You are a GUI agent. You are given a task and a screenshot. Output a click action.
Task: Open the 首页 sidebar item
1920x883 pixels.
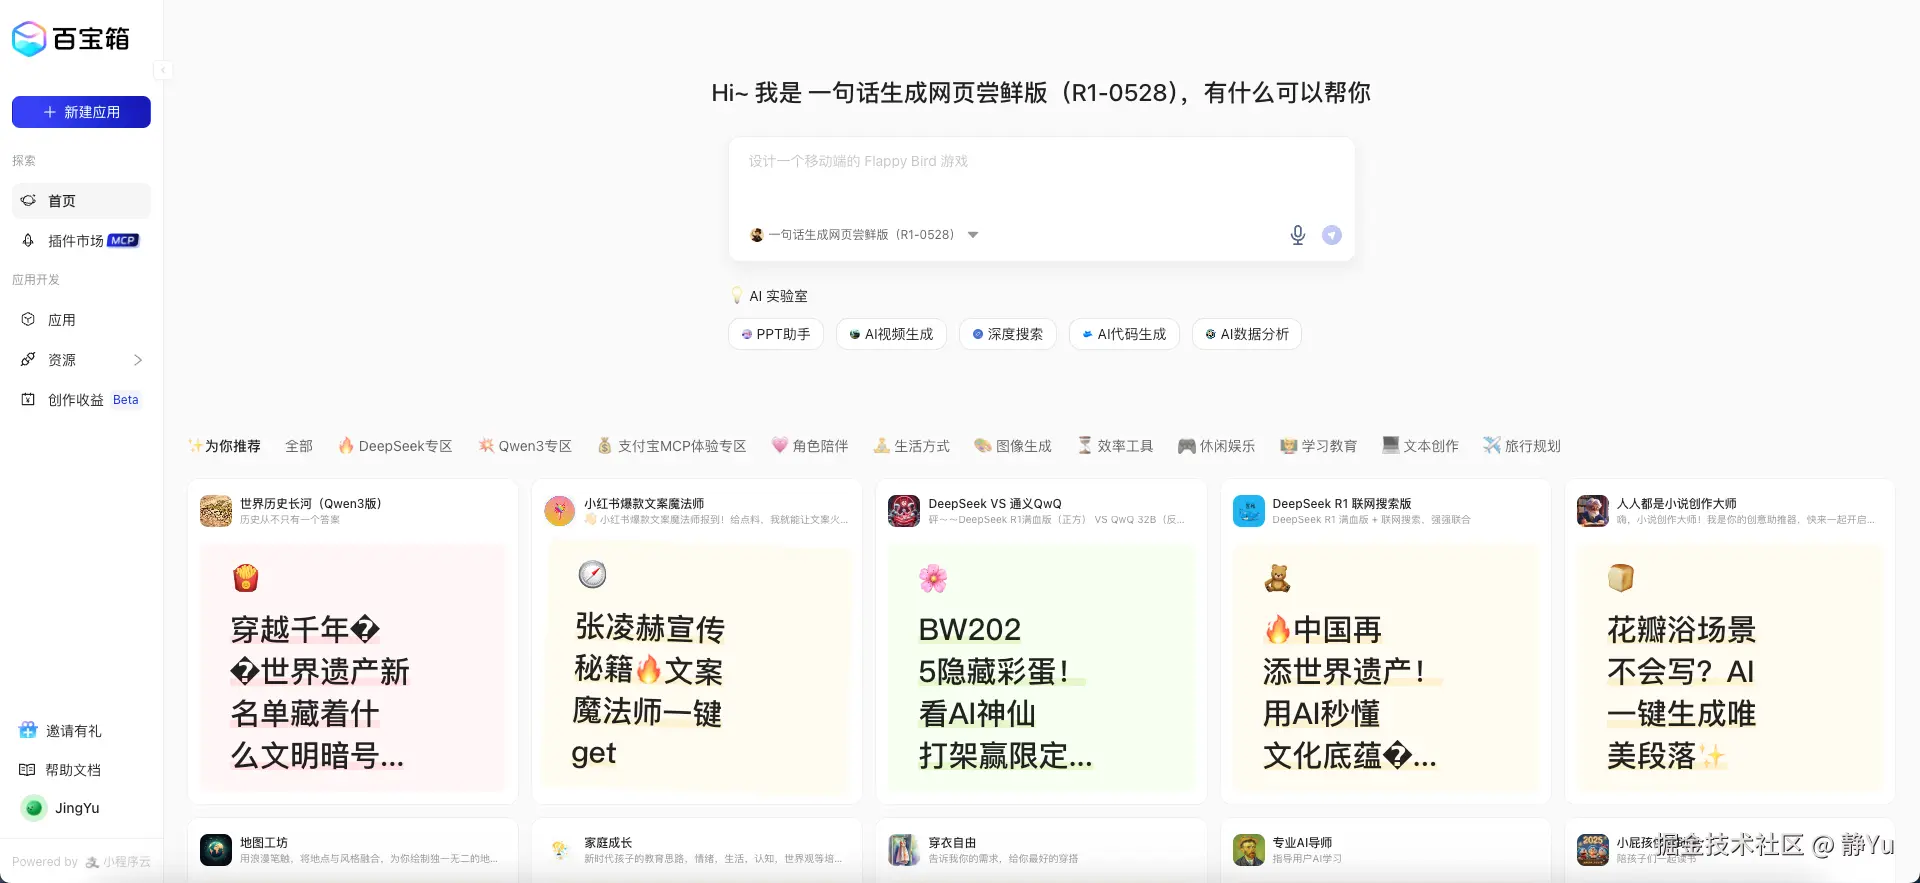[x=81, y=201]
